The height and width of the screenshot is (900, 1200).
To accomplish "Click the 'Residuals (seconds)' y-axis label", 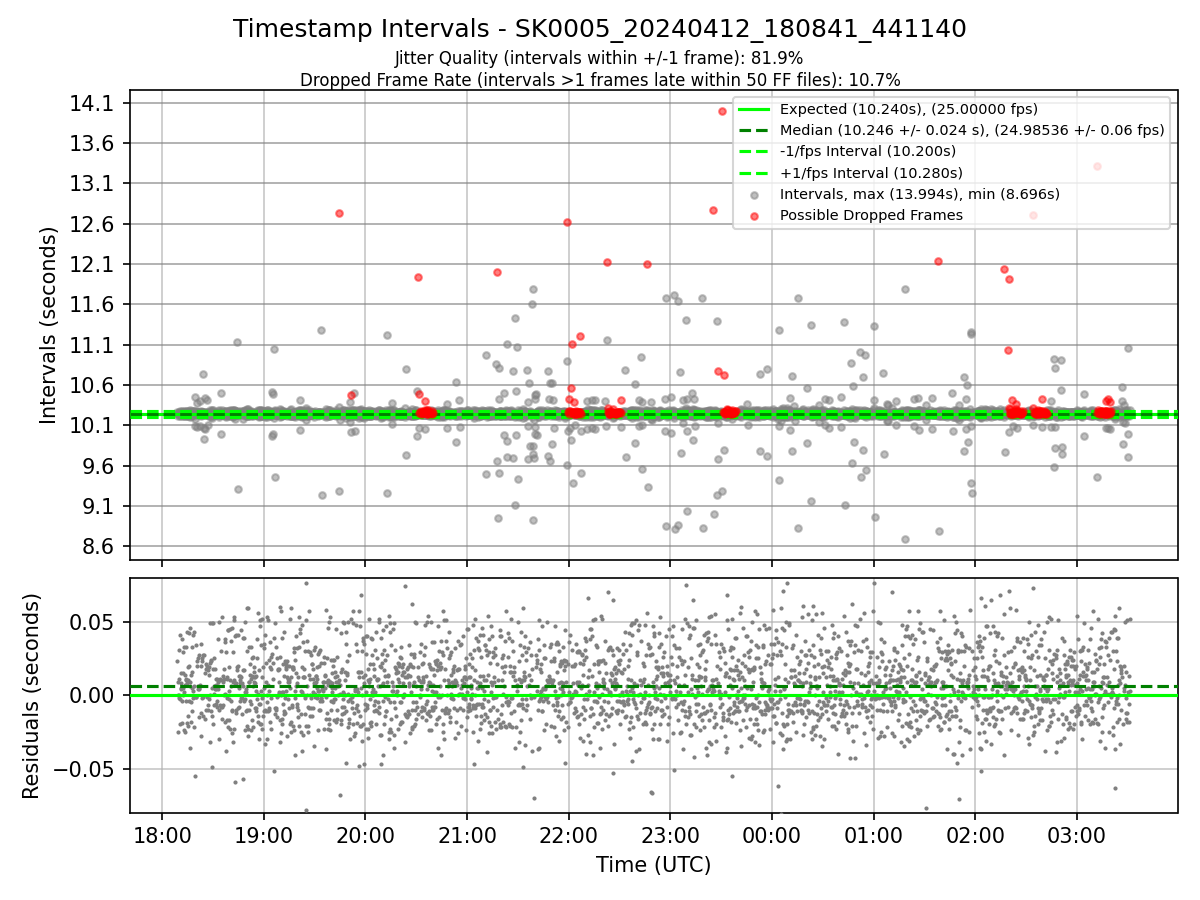I will [x=32, y=696].
